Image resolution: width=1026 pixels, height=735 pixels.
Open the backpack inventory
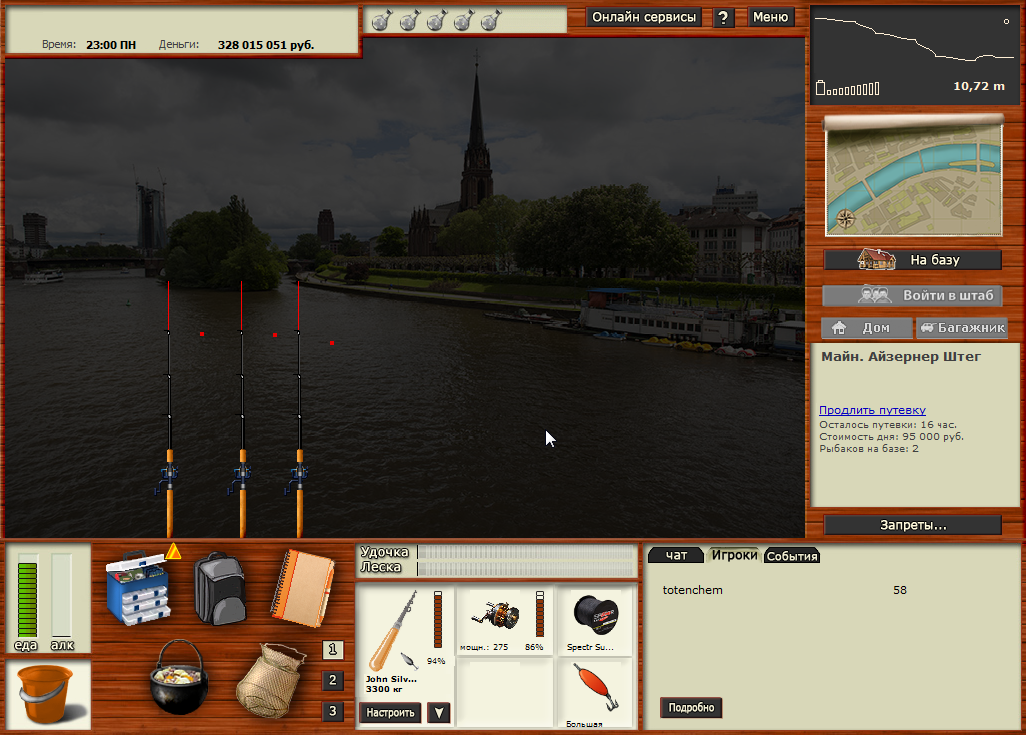pos(220,588)
